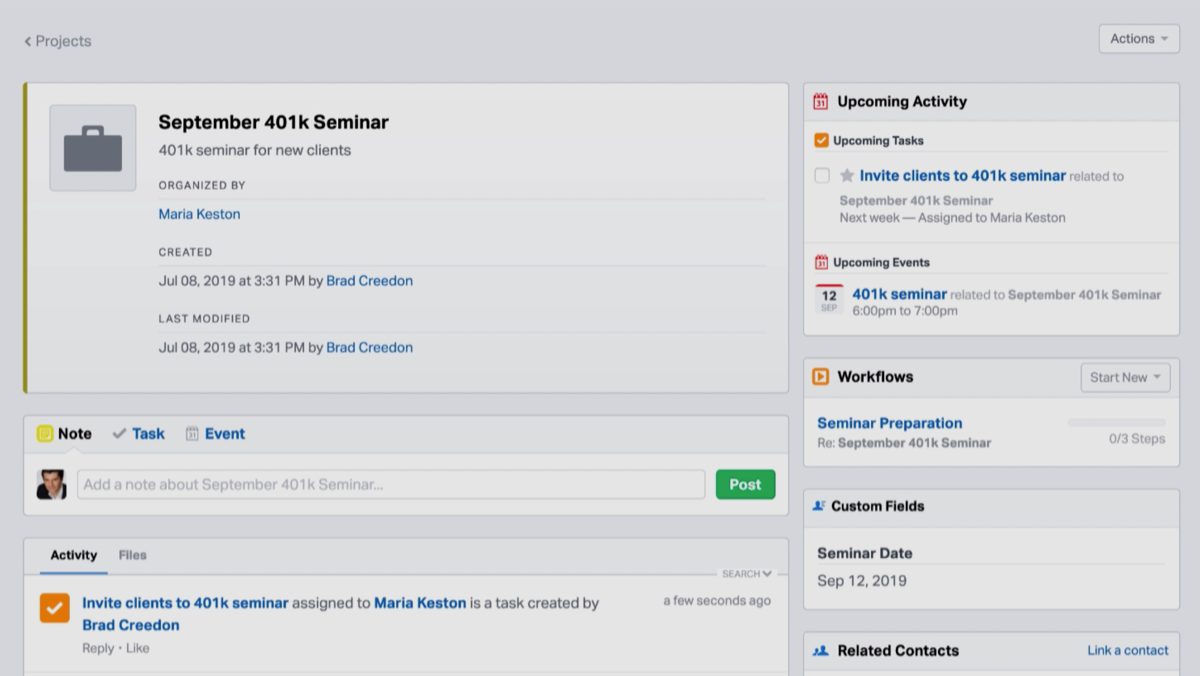
Task: Open the Actions dropdown
Action: [1139, 39]
